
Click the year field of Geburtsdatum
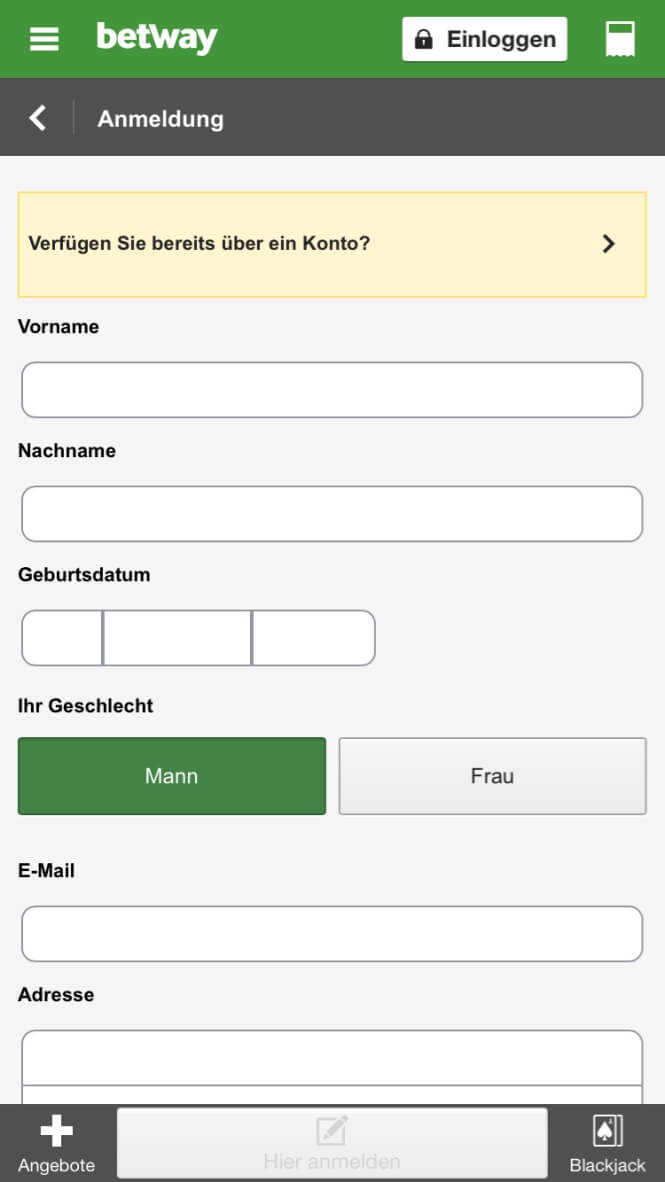312,637
